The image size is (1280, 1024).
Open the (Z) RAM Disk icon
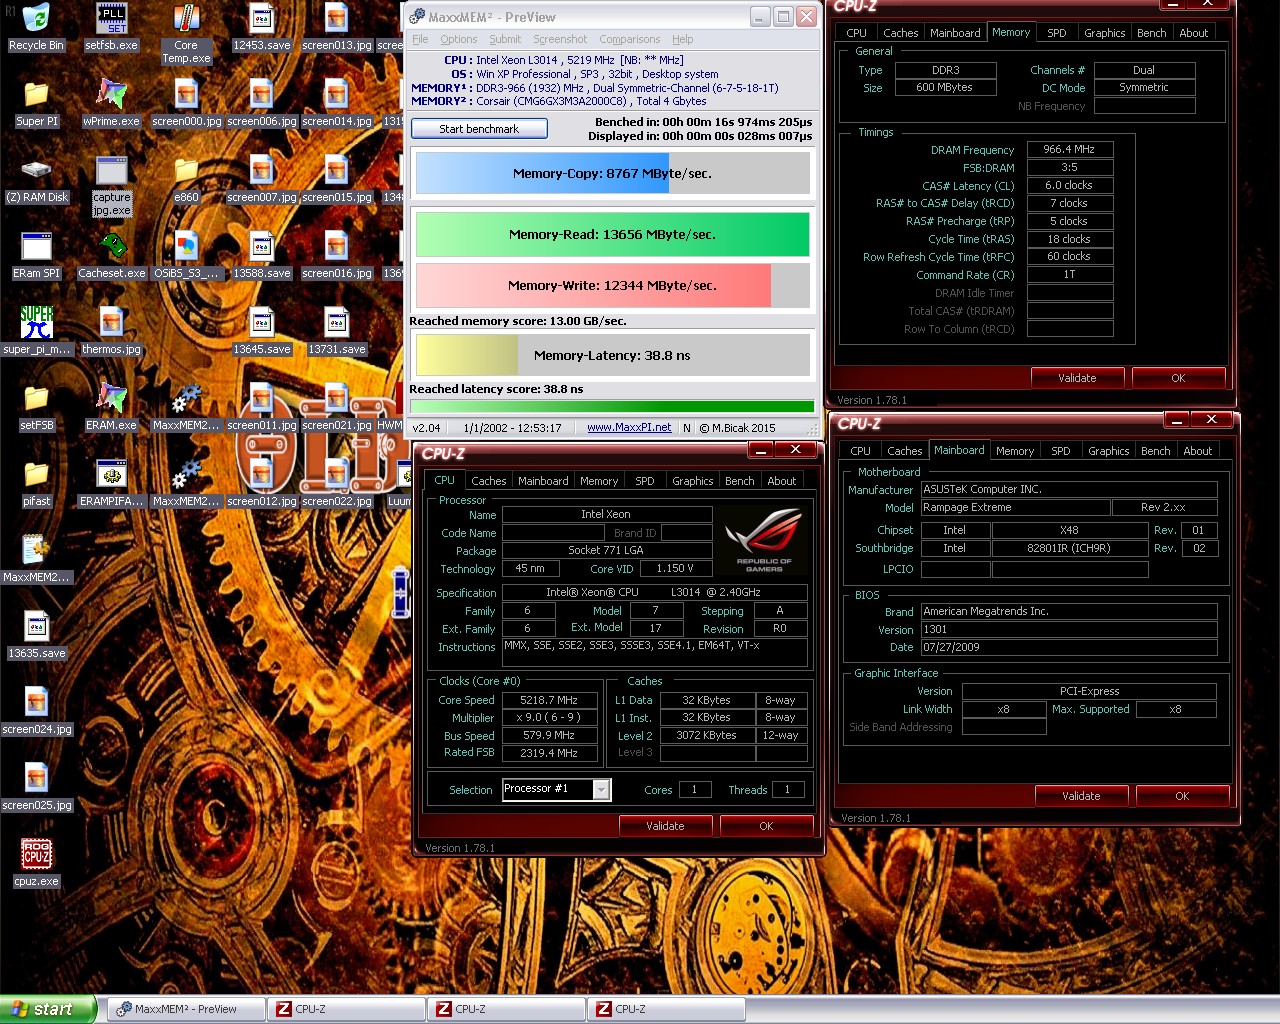tap(37, 179)
